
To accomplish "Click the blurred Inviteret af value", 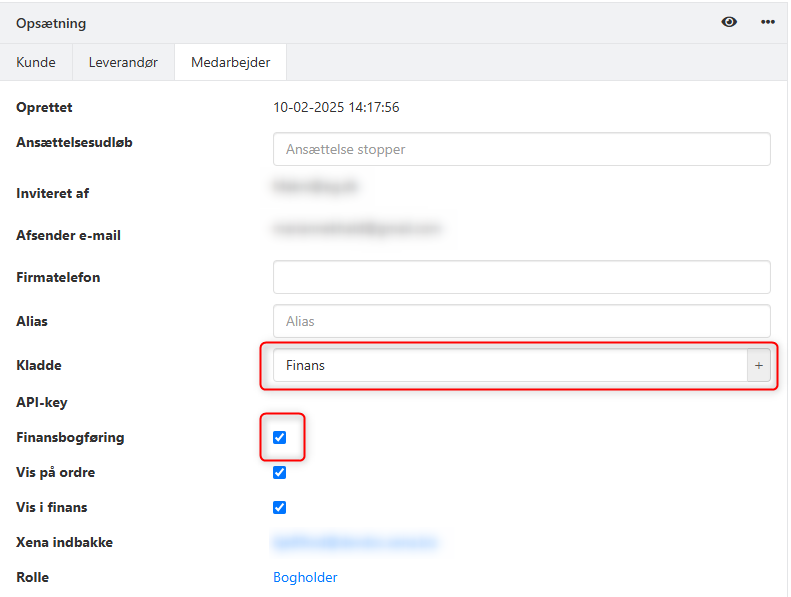I will [315, 186].
